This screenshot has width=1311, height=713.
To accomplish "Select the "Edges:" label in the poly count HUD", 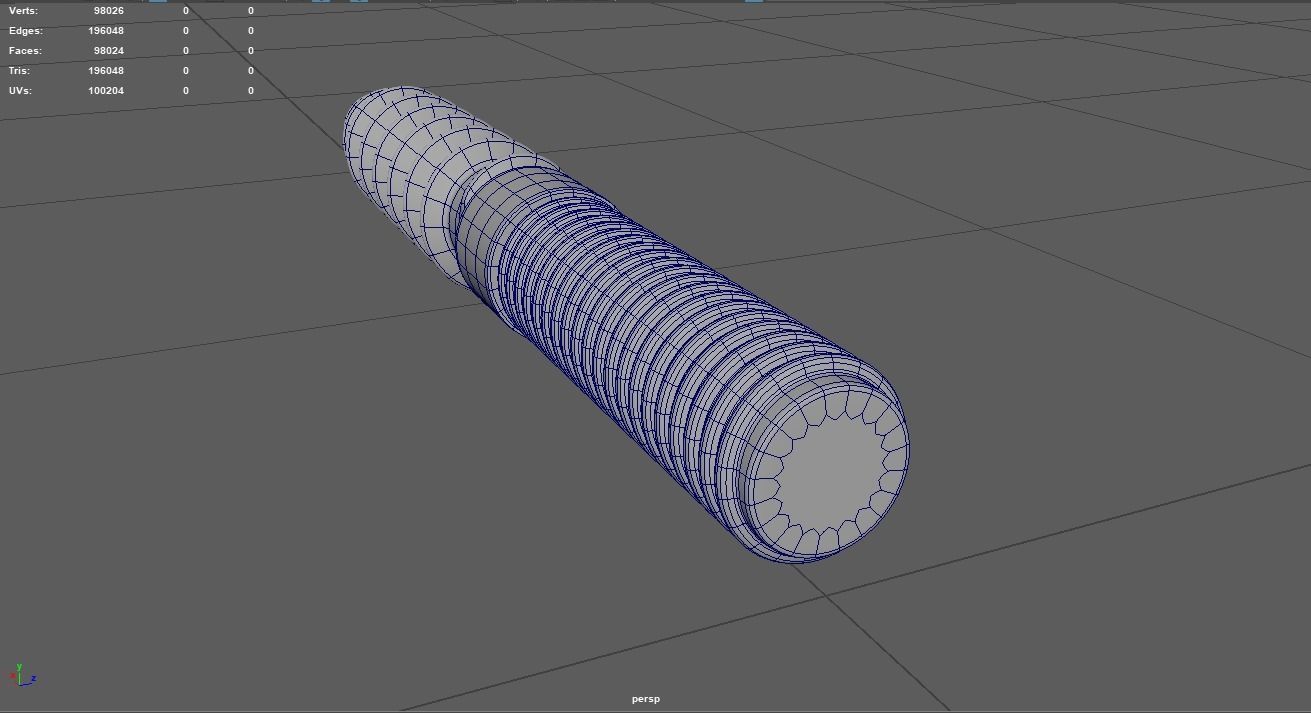I will pos(26,31).
